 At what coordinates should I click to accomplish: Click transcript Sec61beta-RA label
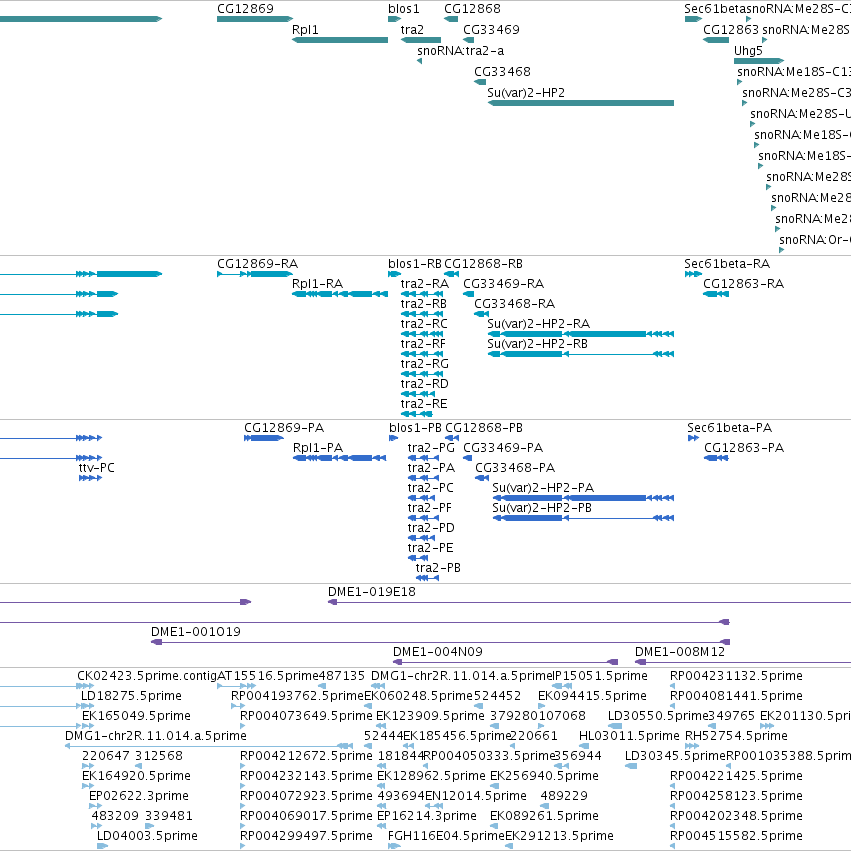(727, 264)
